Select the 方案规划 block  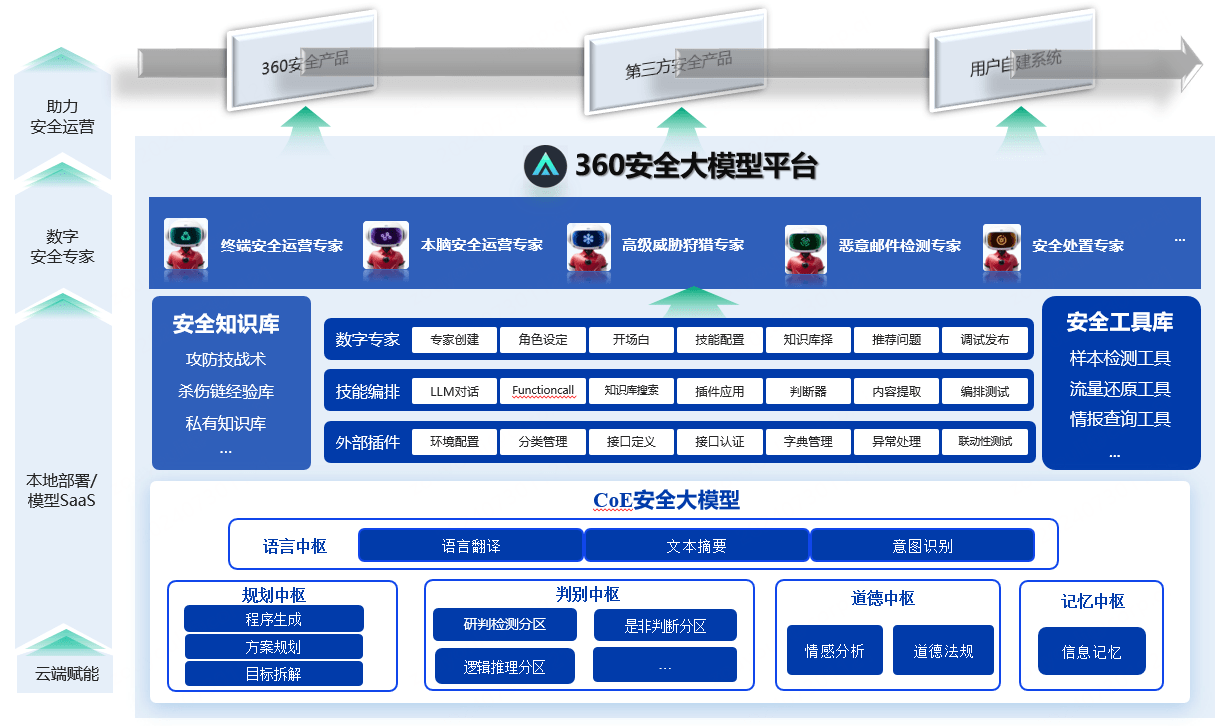(x=273, y=646)
